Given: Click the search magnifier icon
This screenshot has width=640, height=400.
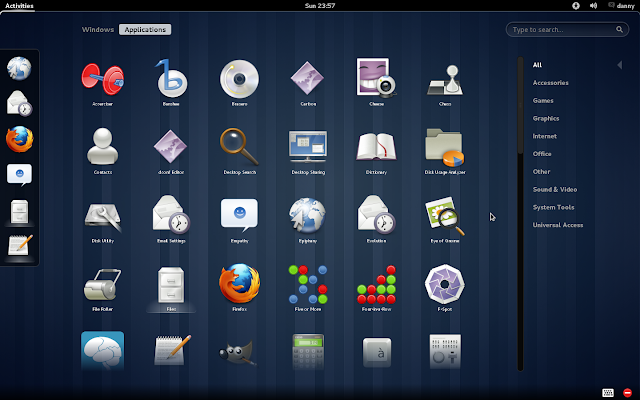Looking at the screenshot, I should pyautogui.click(x=619, y=29).
